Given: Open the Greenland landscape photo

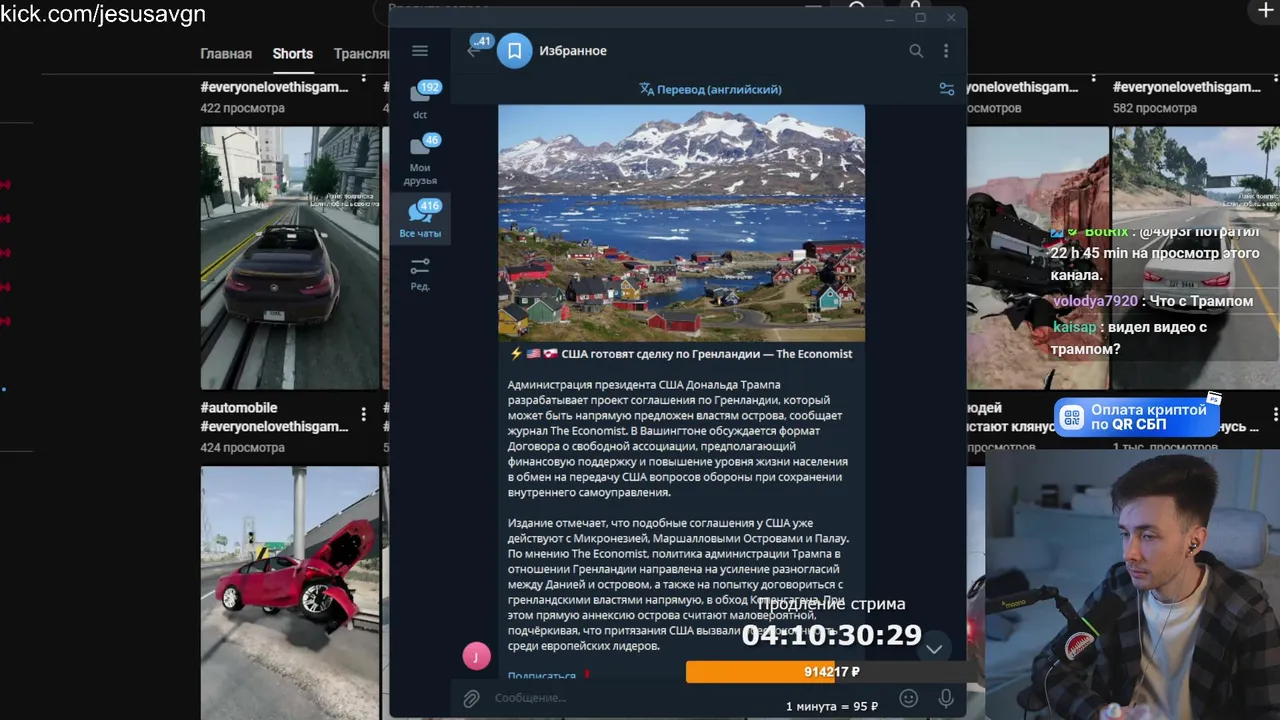Looking at the screenshot, I should coord(682,223).
